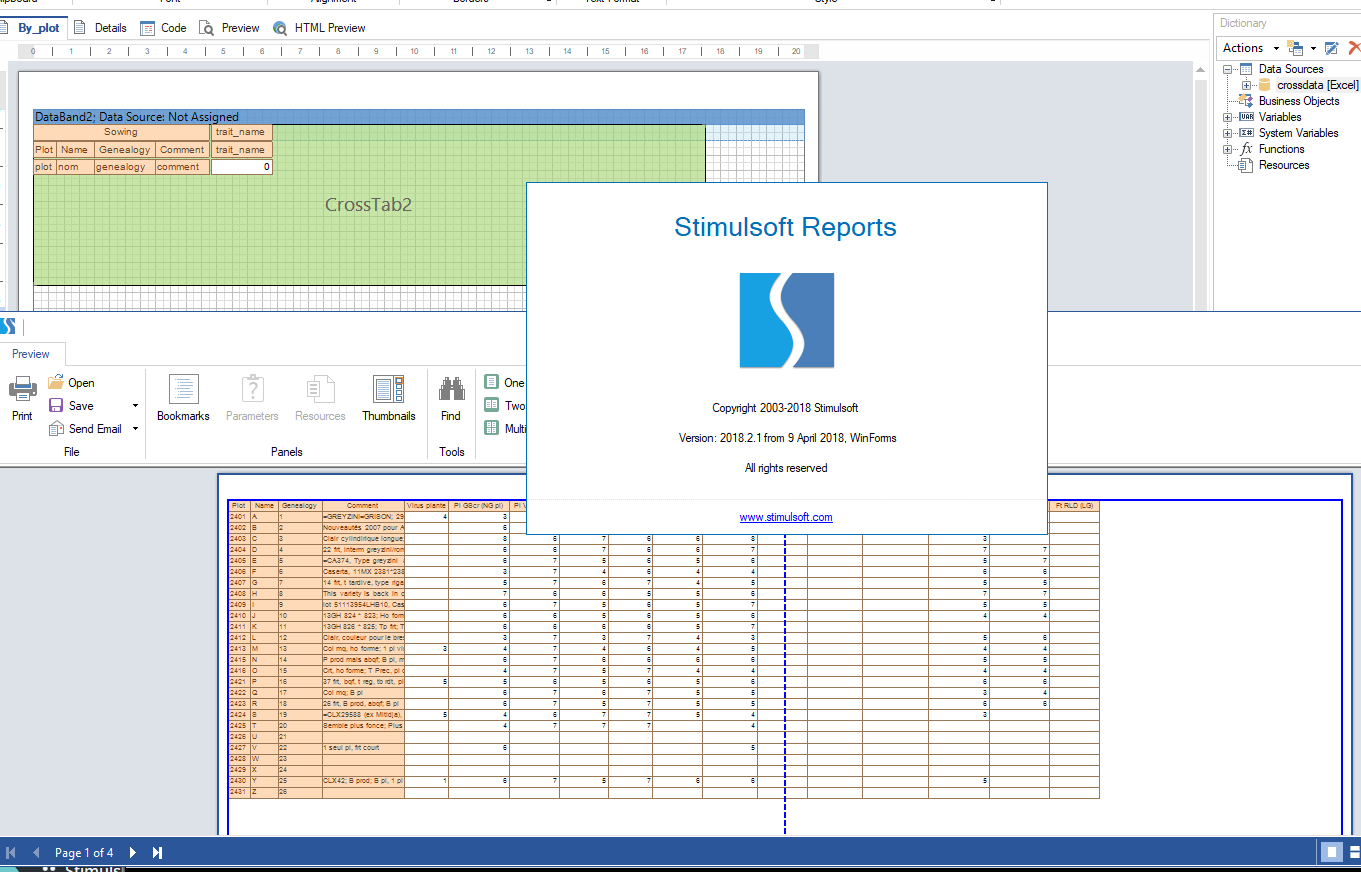Click the Dictionary panel title
1361x872 pixels.
pyautogui.click(x=1243, y=23)
